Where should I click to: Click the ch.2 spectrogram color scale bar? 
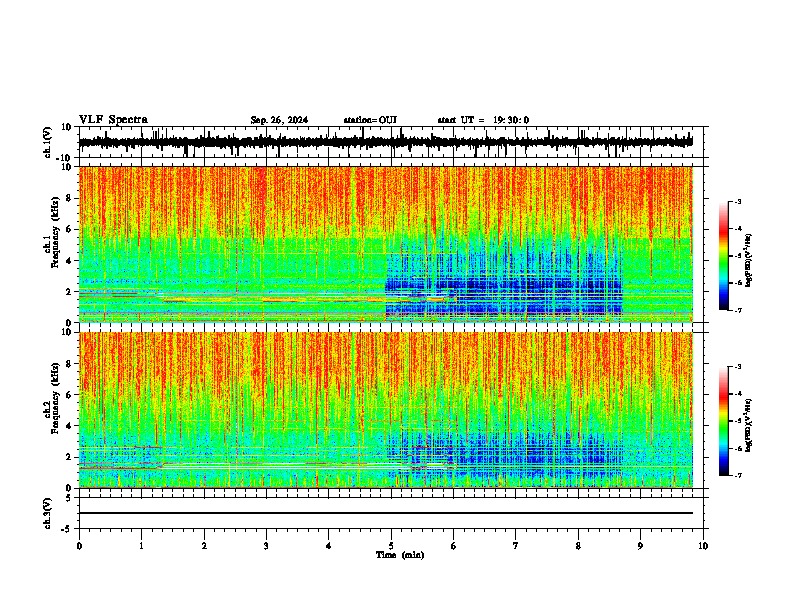pyautogui.click(x=724, y=421)
